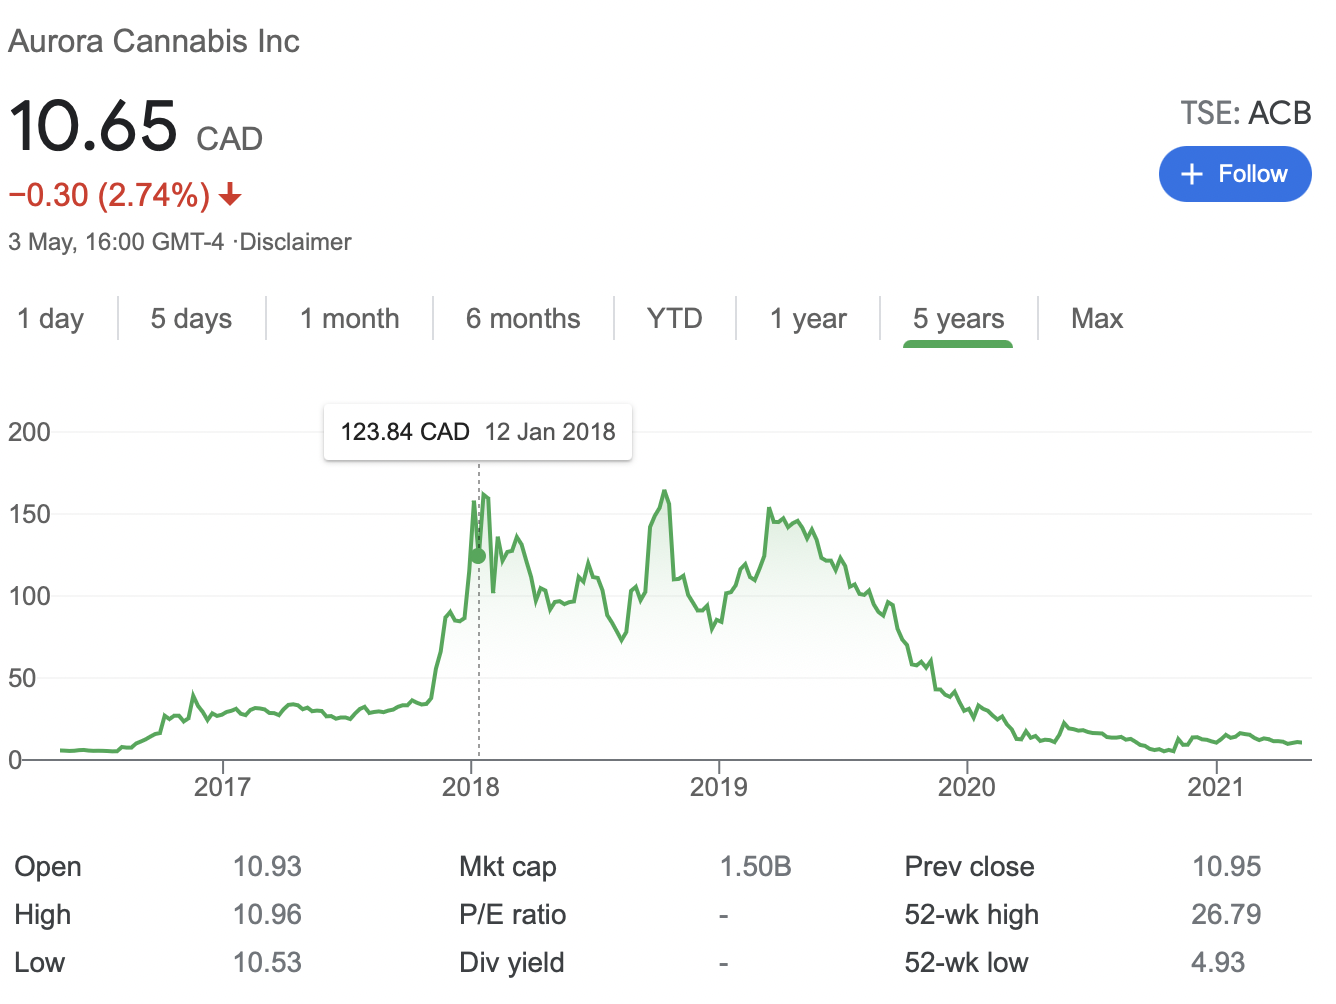Click the TSE: ACB ticker label

click(x=1245, y=113)
